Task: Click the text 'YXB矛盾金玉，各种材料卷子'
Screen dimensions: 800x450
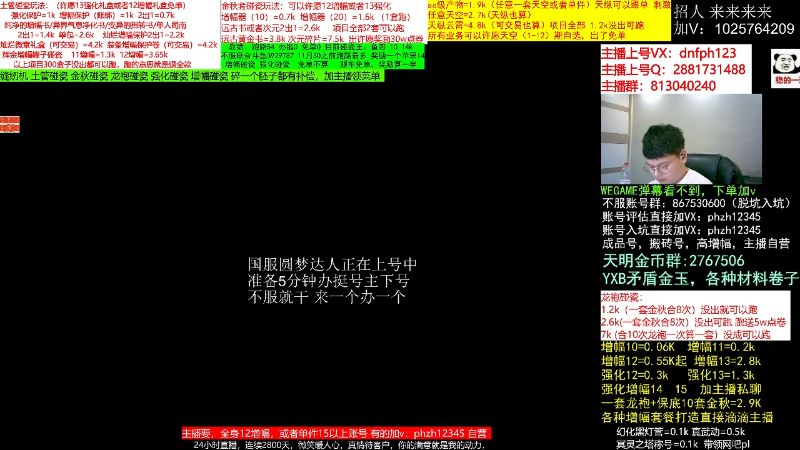Action: (x=700, y=279)
